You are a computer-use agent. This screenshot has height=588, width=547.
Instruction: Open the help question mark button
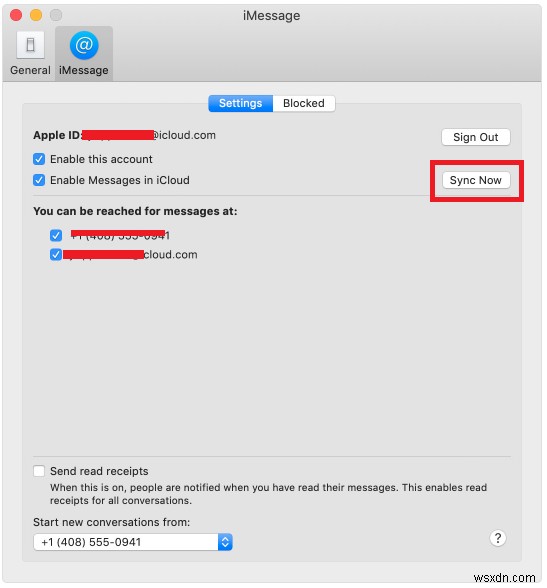[x=498, y=538]
